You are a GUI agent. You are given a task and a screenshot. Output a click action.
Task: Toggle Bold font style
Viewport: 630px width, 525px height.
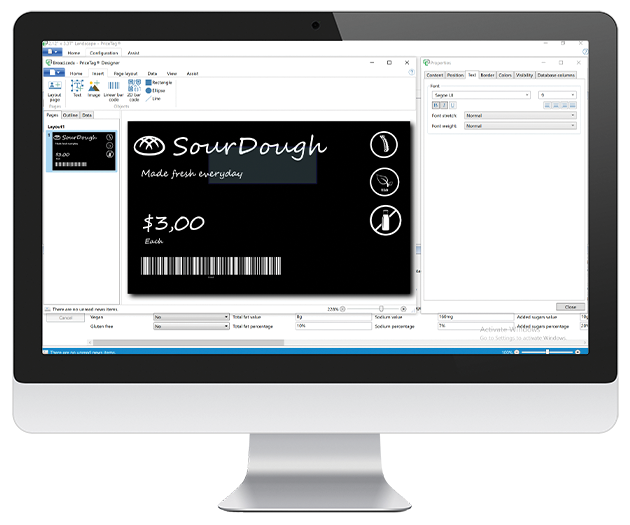click(x=435, y=104)
